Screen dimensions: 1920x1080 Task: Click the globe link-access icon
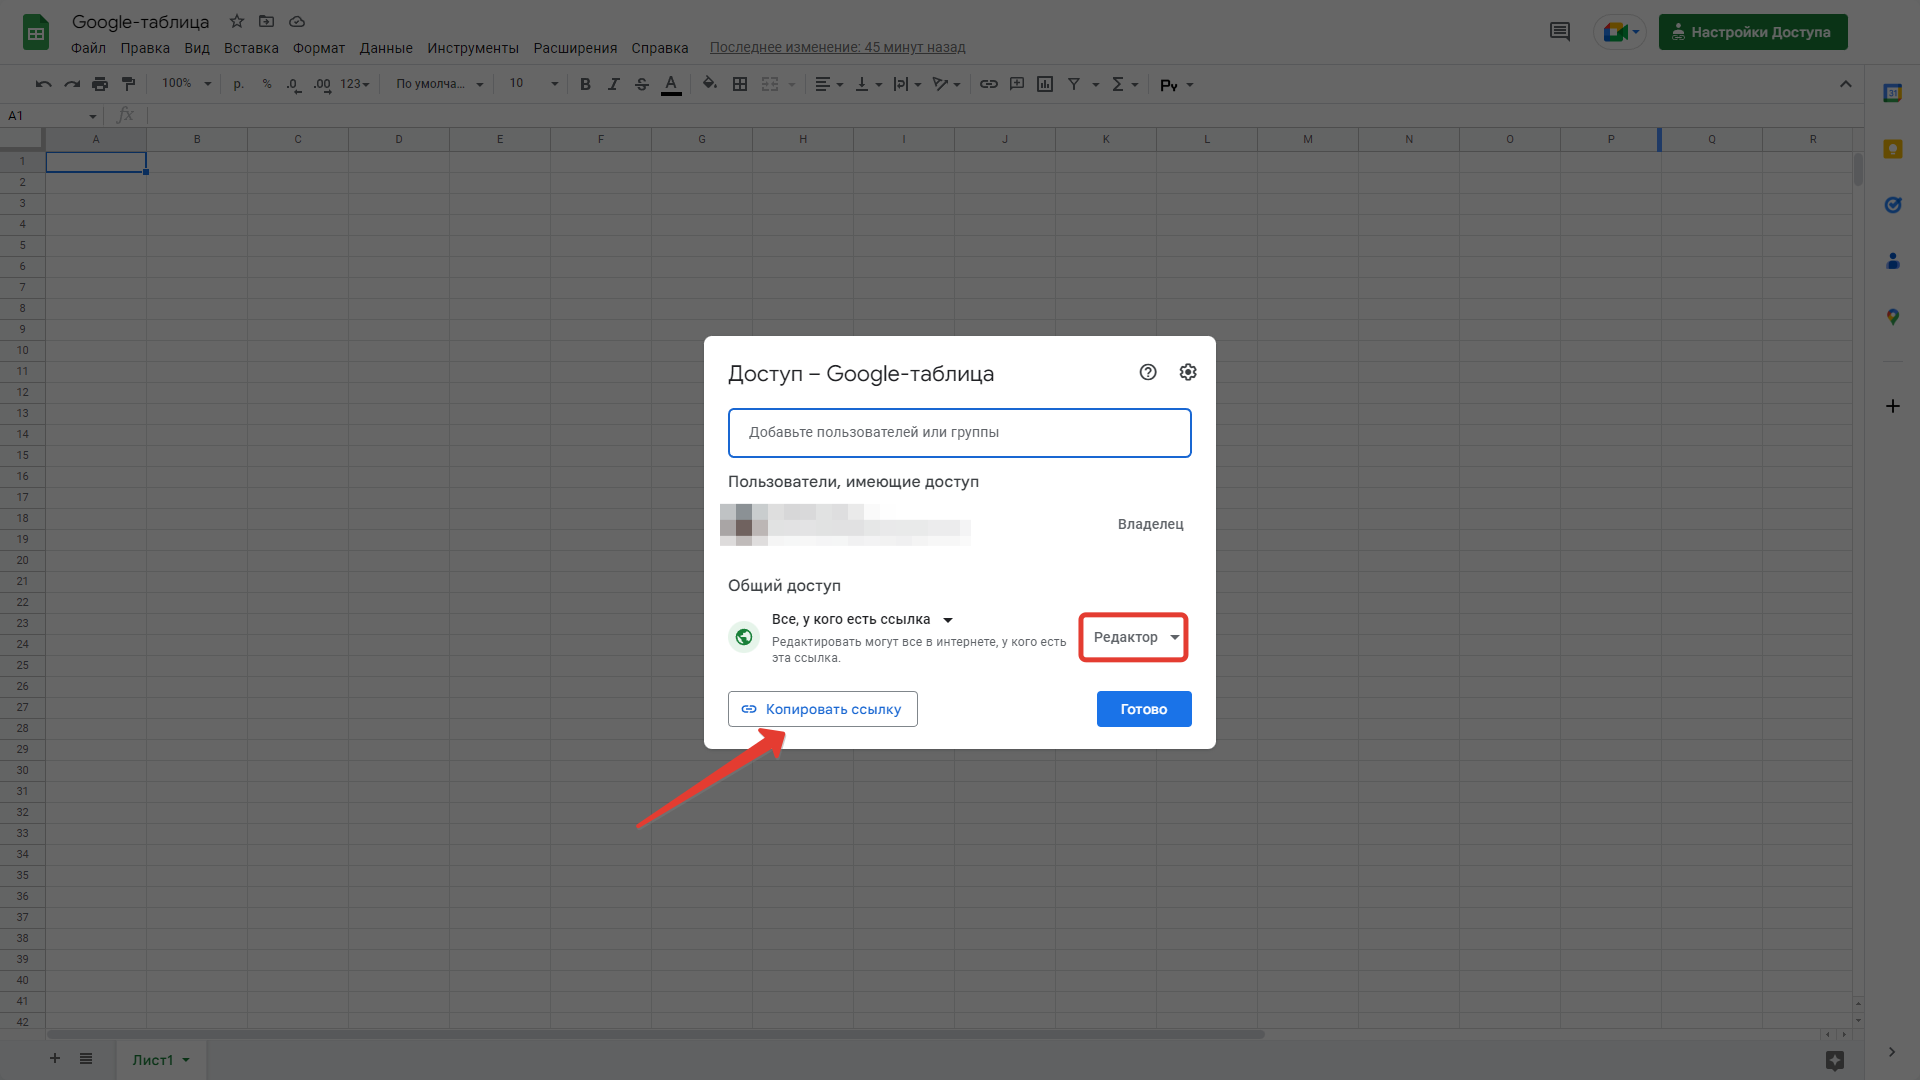744,637
